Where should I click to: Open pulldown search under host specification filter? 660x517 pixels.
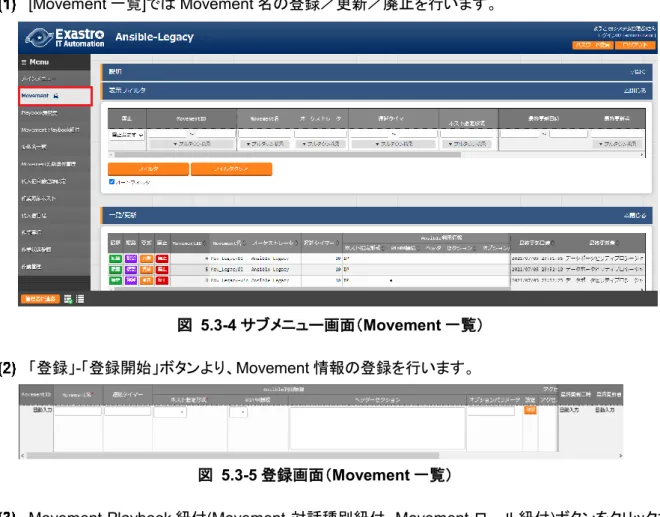(x=468, y=144)
